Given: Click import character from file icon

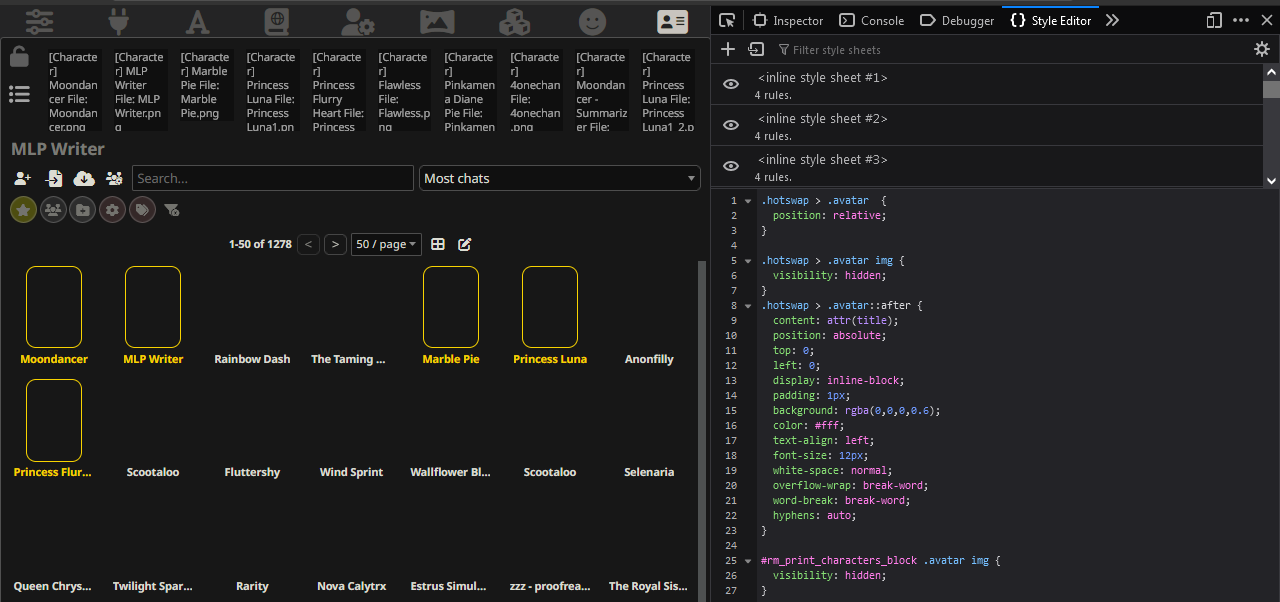Looking at the screenshot, I should click(x=53, y=178).
